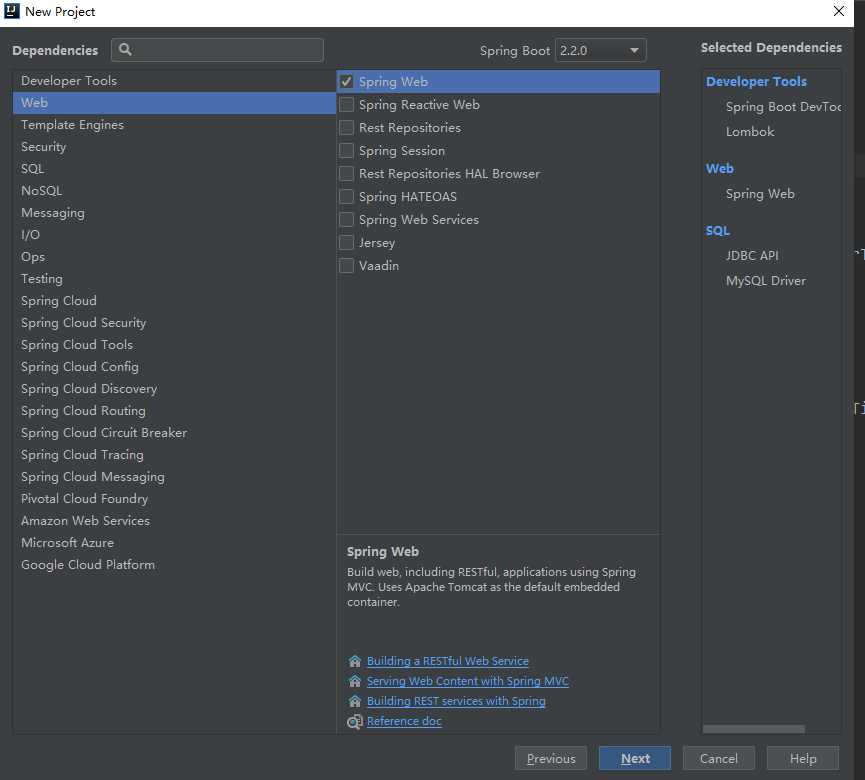Choose Pivotal Cloud Foundry category
Image resolution: width=865 pixels, height=780 pixels.
[x=174, y=499]
